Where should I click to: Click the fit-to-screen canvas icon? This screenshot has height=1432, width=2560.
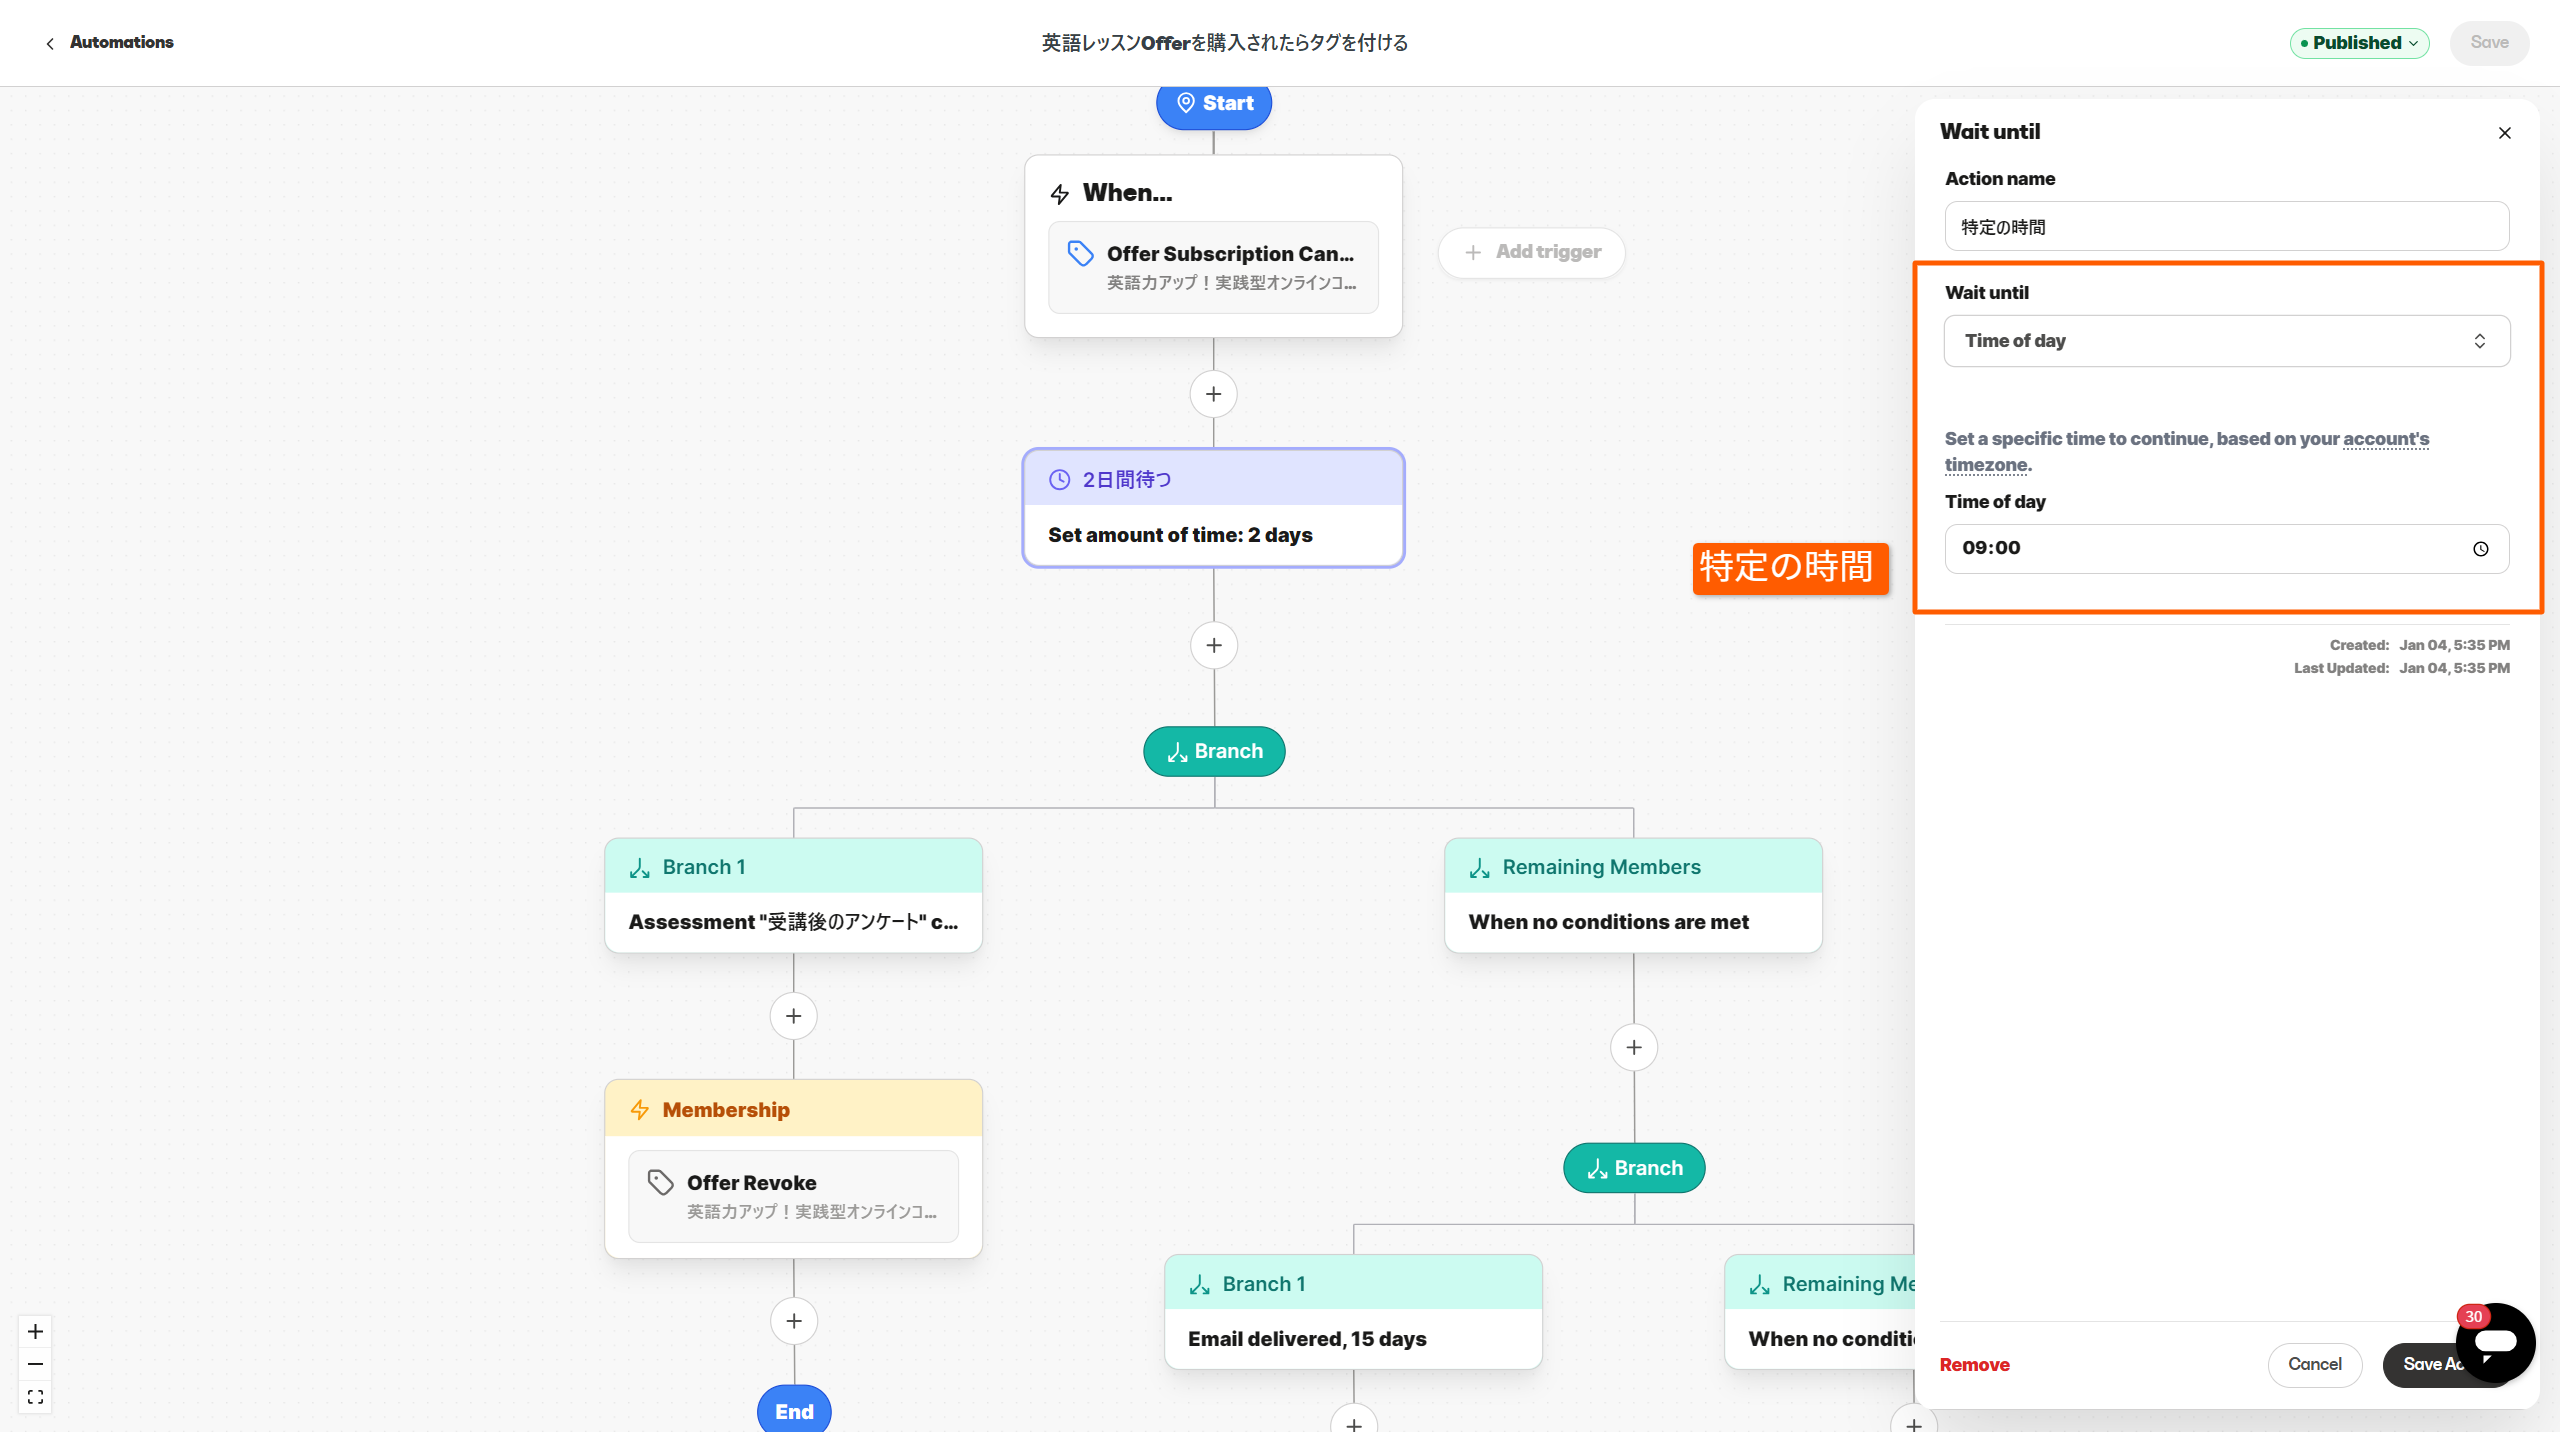tap(35, 1397)
